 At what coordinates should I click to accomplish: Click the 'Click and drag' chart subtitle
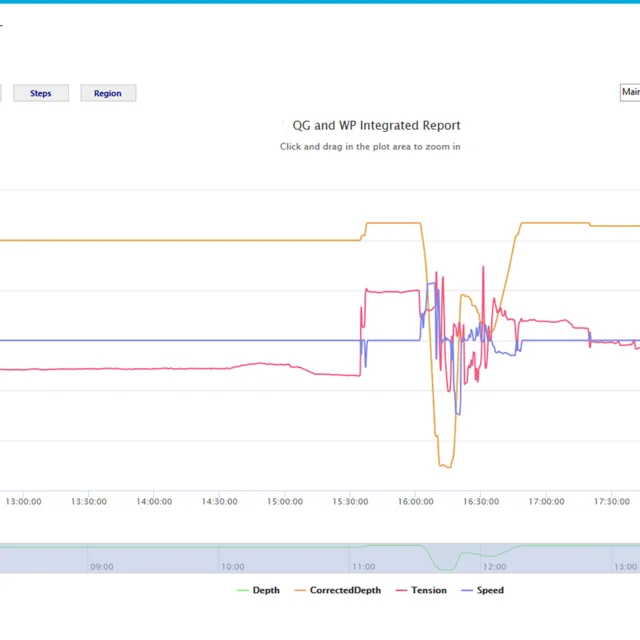pyautogui.click(x=370, y=146)
